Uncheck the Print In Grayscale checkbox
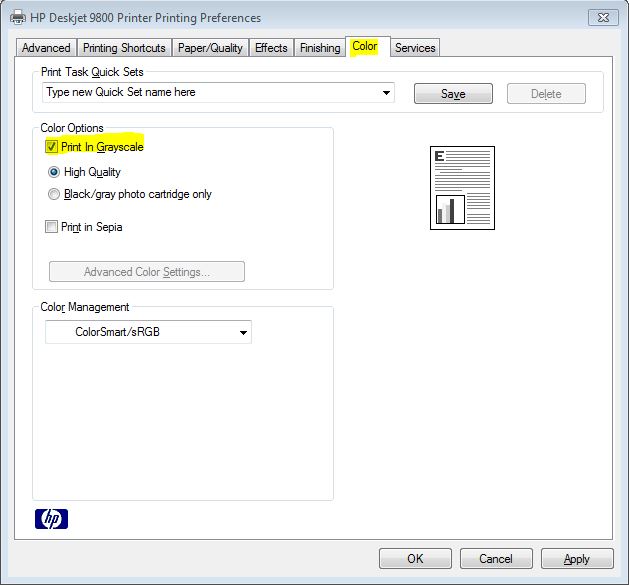Image resolution: width=629 pixels, height=585 pixels. click(x=51, y=146)
